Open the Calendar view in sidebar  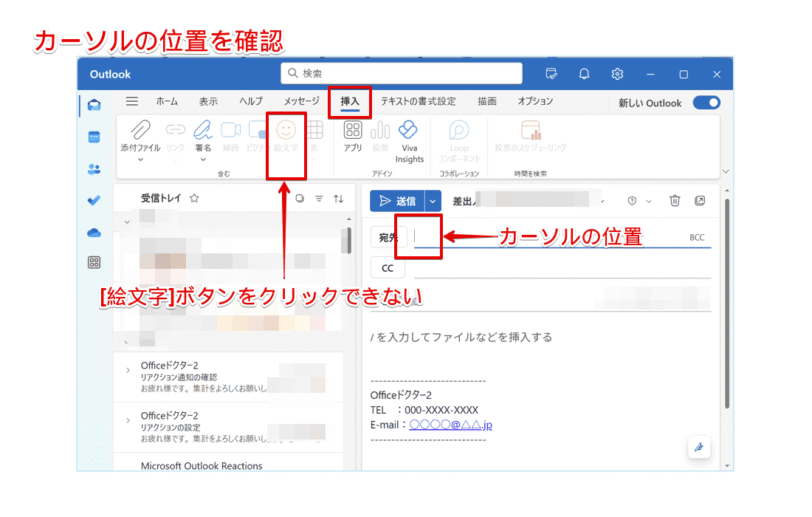(94, 137)
